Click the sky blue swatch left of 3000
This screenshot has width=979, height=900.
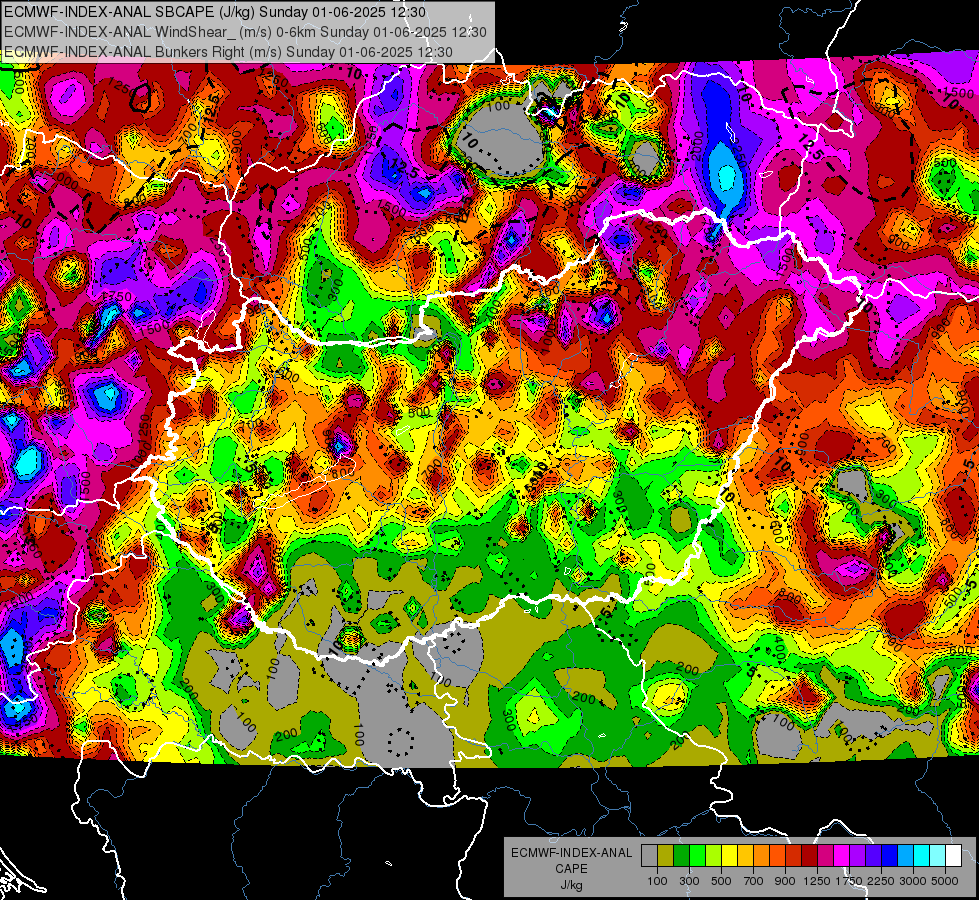tap(905, 856)
